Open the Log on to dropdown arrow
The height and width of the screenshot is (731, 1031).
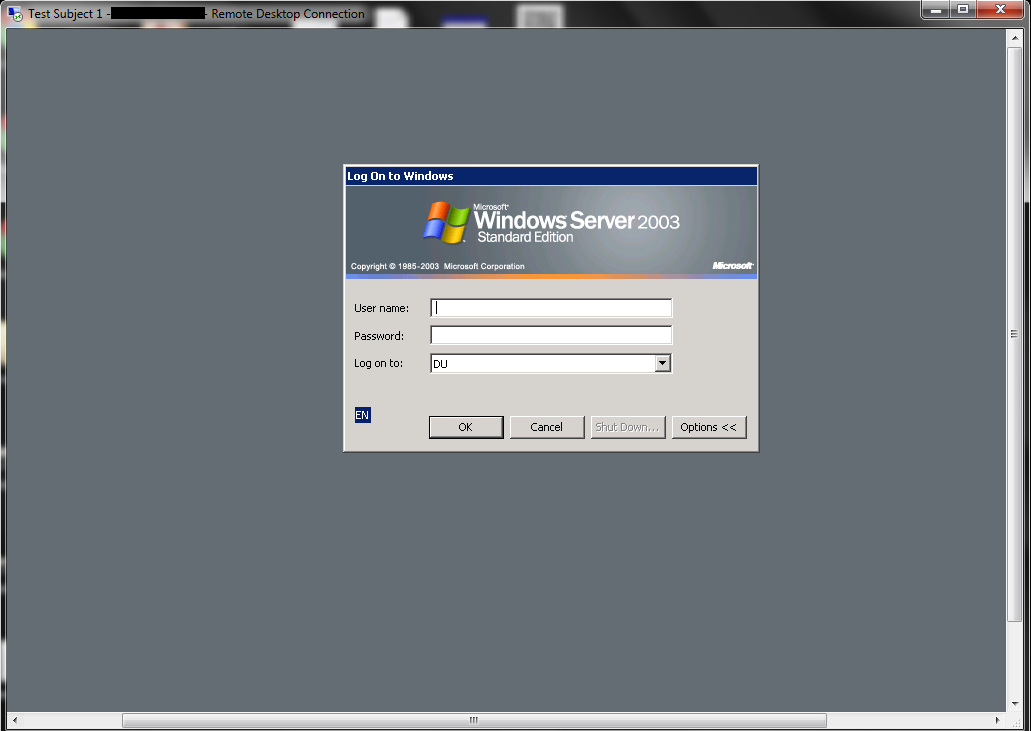point(663,363)
